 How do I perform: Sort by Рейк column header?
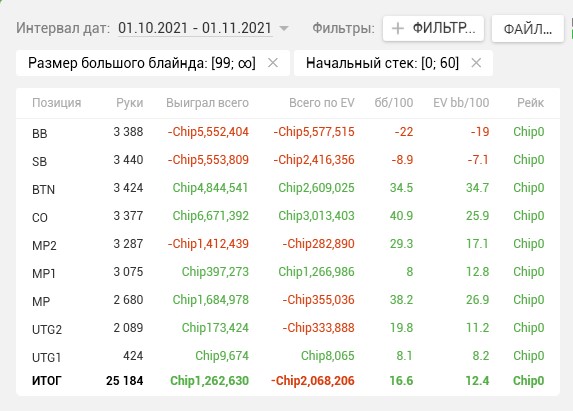click(x=530, y=103)
